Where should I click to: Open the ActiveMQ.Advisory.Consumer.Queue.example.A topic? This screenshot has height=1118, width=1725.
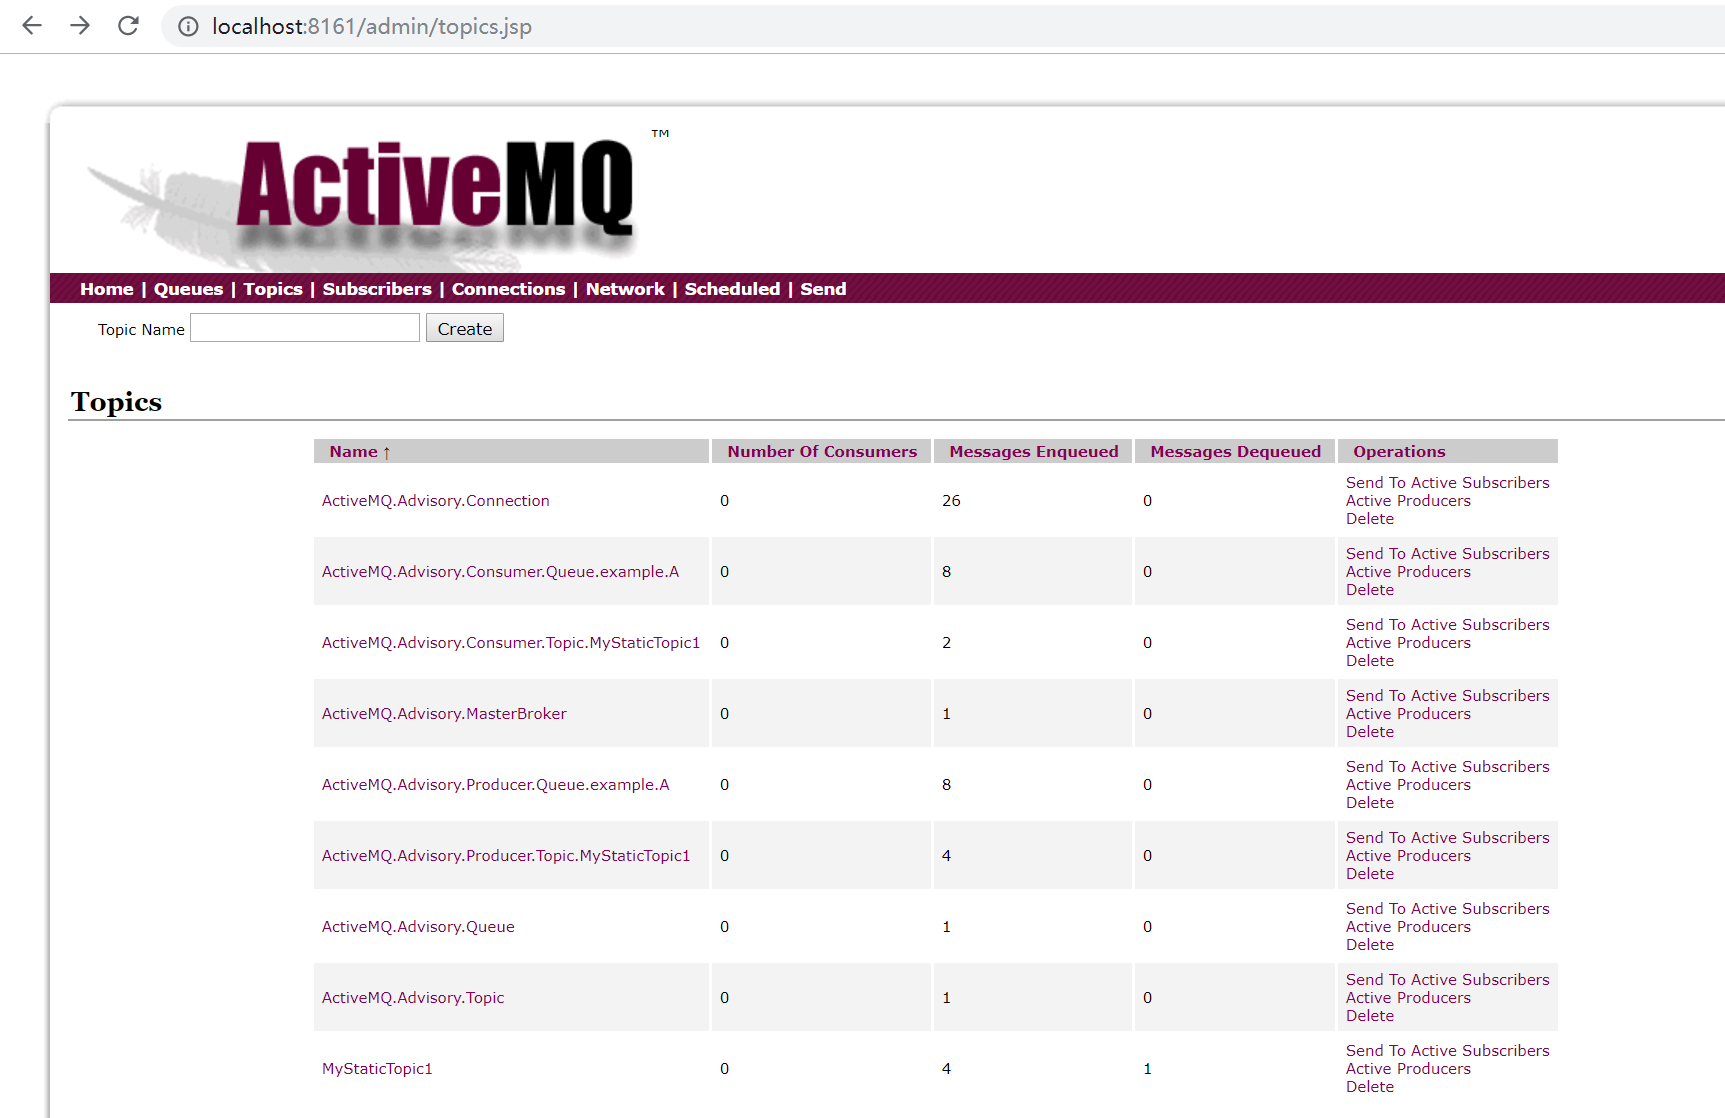[500, 572]
